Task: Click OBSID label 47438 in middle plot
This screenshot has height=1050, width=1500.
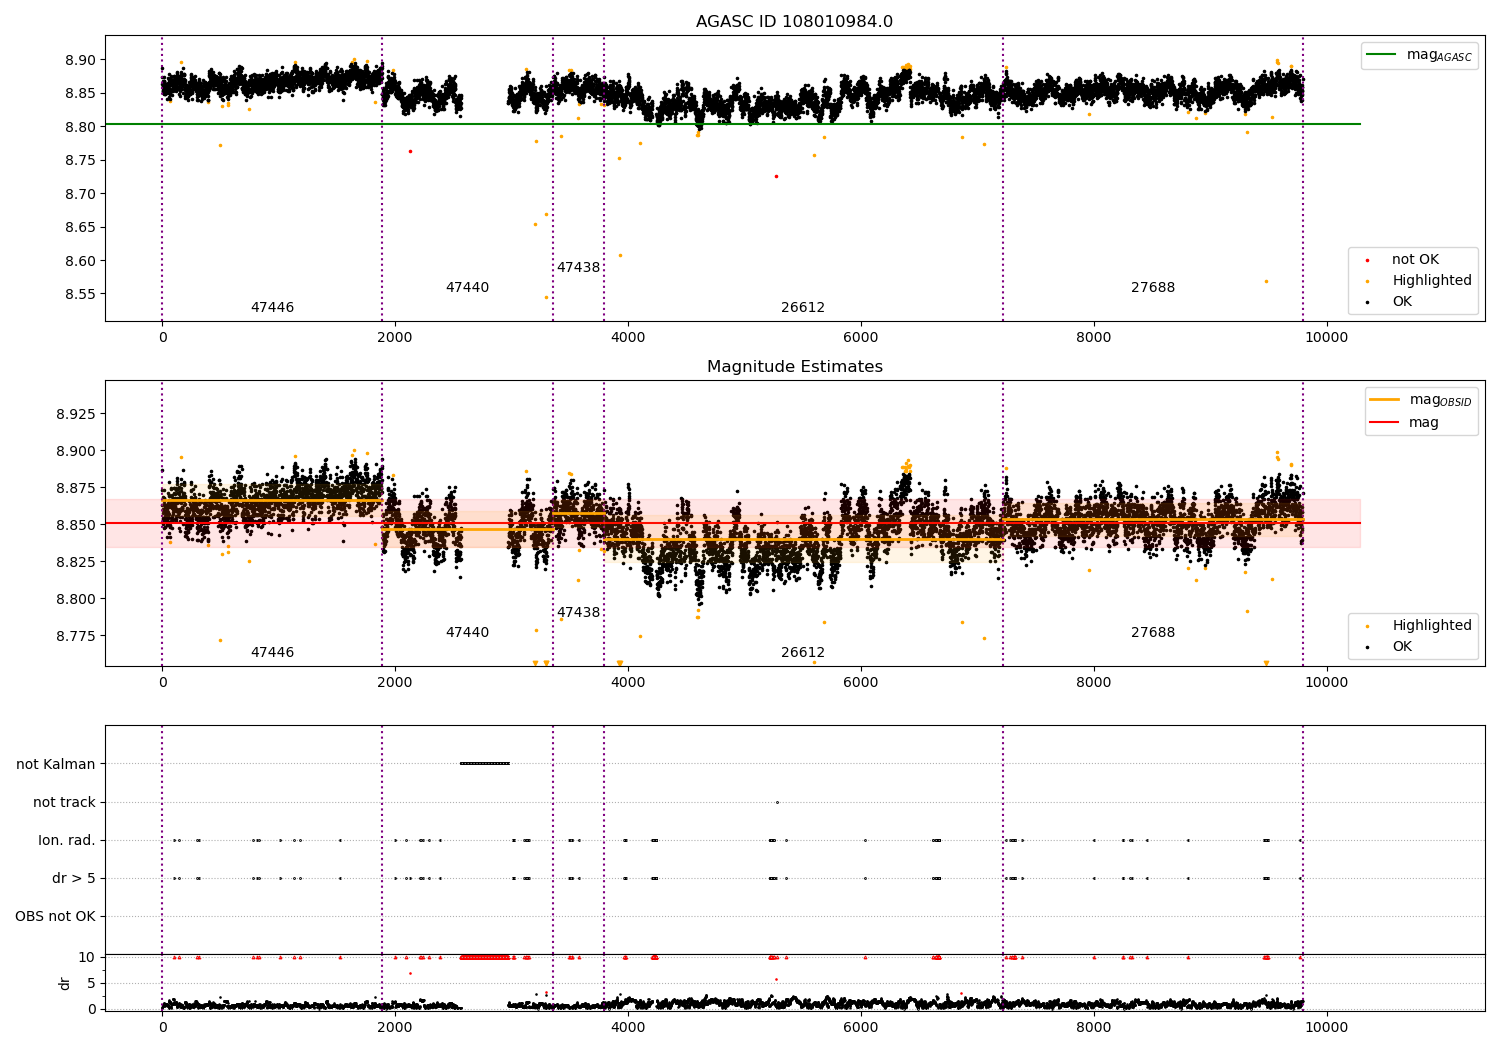Action: coord(578,613)
